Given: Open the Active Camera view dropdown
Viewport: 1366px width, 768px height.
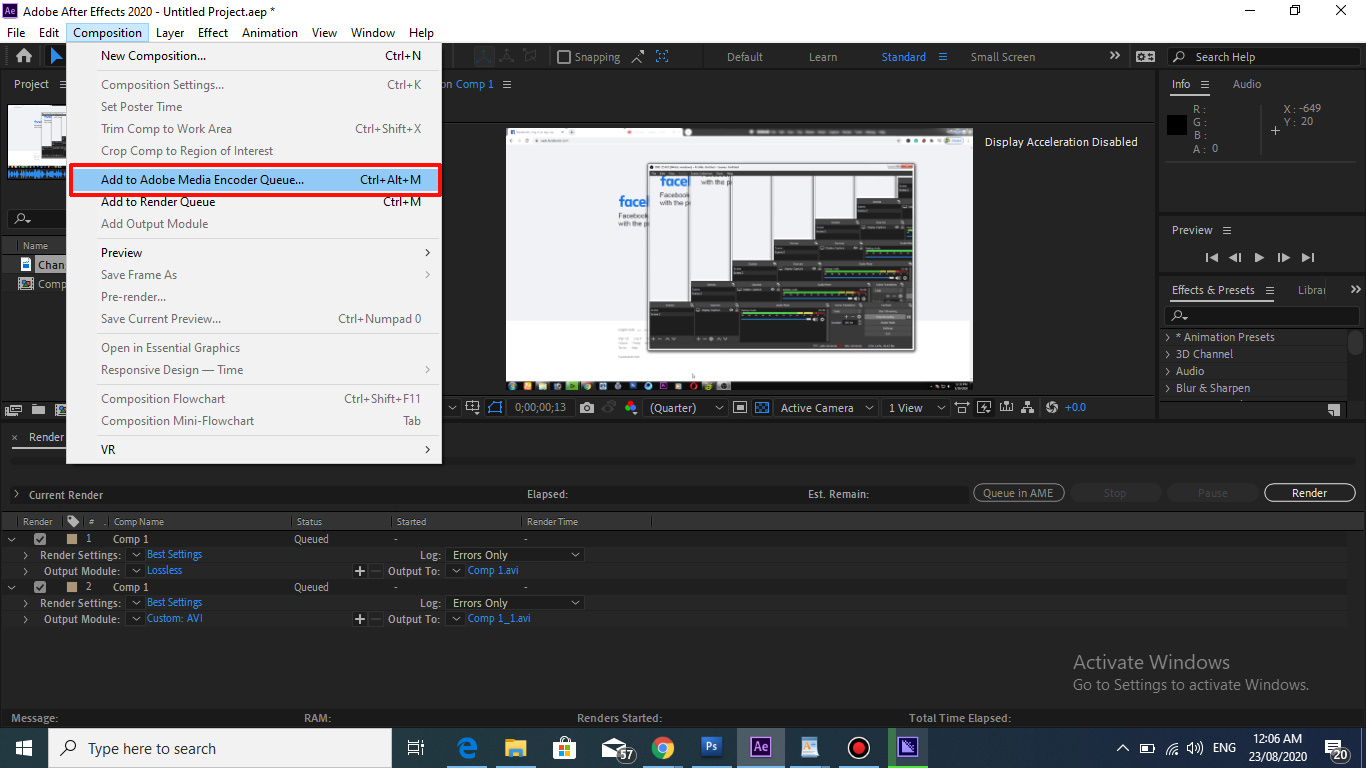Looking at the screenshot, I should tap(826, 407).
